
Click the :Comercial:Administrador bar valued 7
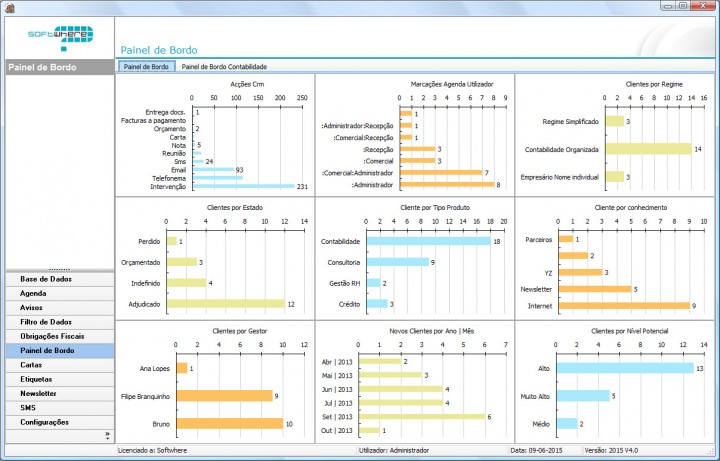[441, 173]
